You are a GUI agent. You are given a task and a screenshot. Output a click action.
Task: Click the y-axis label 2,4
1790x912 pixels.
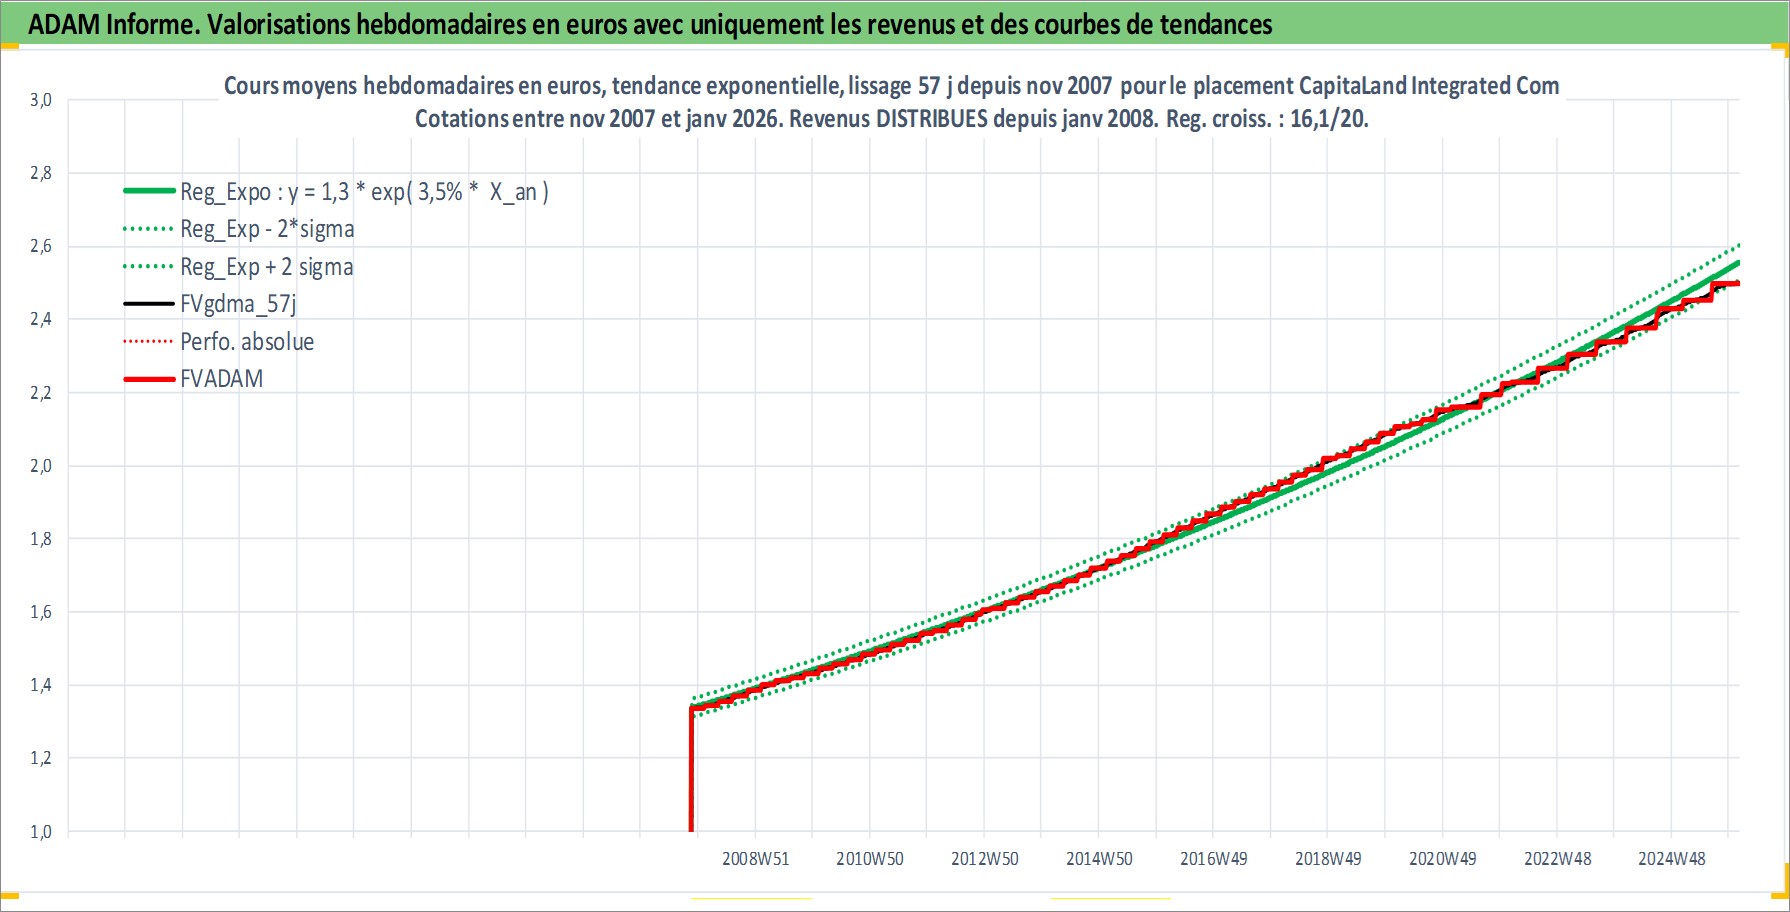[41, 319]
